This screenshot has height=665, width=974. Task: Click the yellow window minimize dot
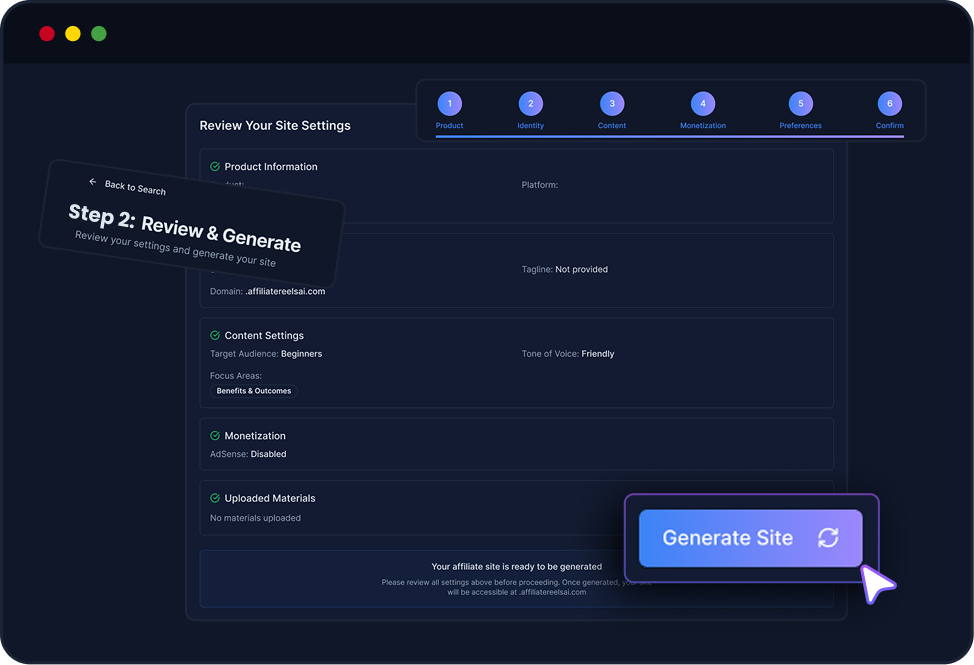(x=73, y=34)
